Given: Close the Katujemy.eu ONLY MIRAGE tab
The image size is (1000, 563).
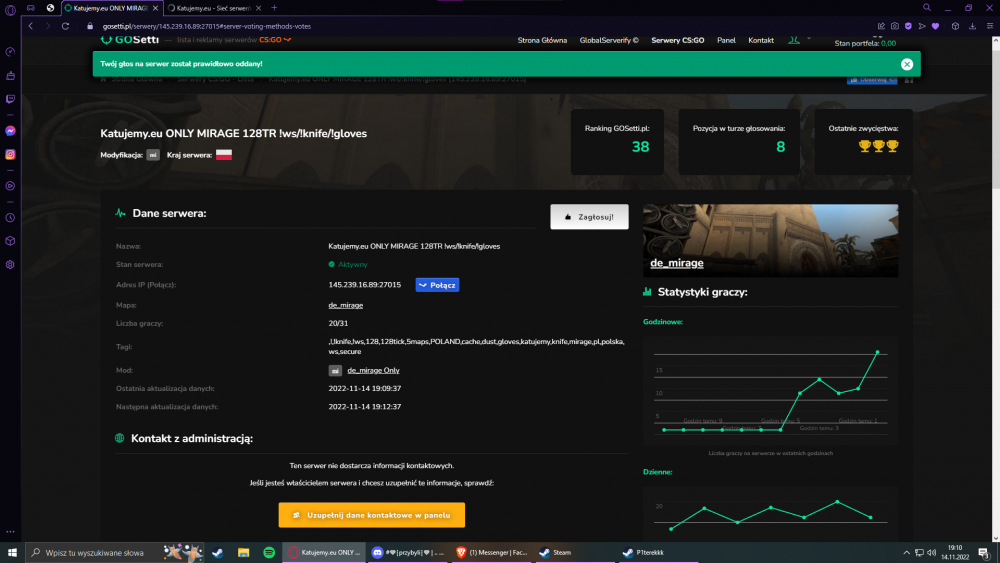Looking at the screenshot, I should 155,8.
